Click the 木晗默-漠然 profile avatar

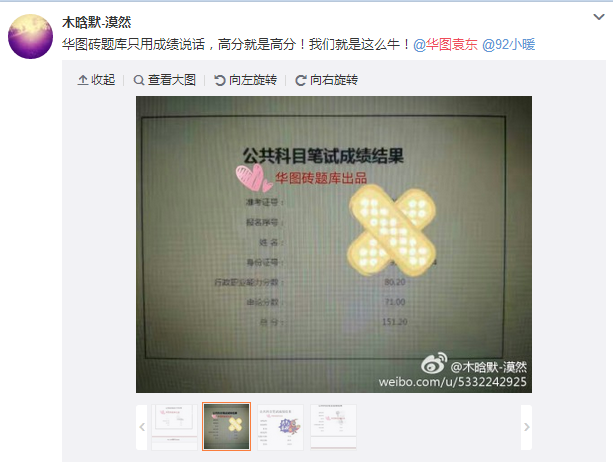(x=30, y=36)
